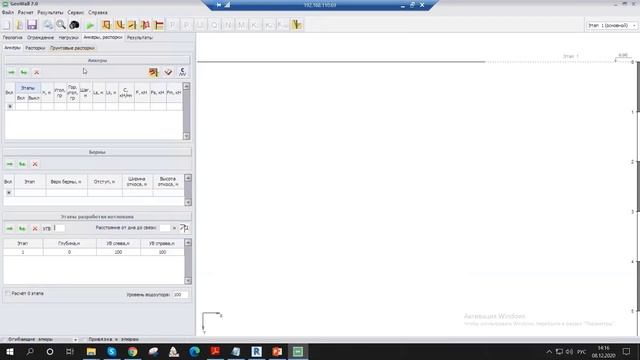
Task: Open the Windows Start menu
Action: (10, 351)
